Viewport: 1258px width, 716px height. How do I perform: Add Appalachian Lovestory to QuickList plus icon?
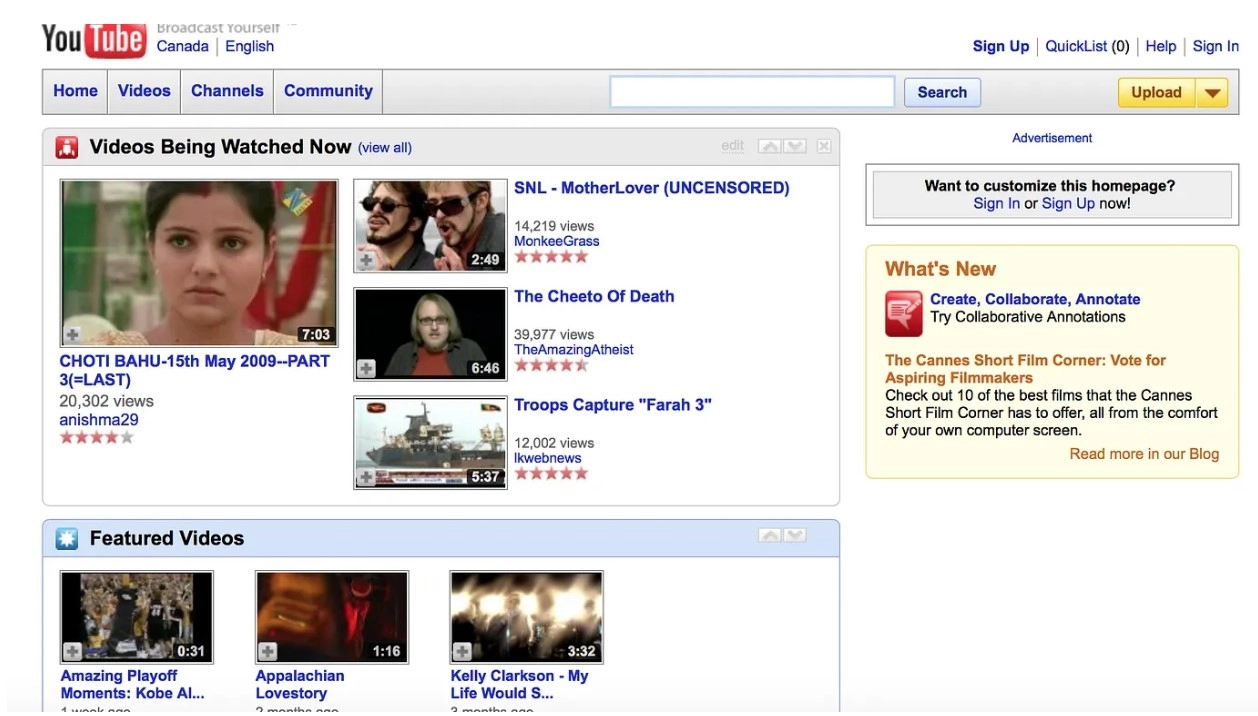(x=268, y=651)
